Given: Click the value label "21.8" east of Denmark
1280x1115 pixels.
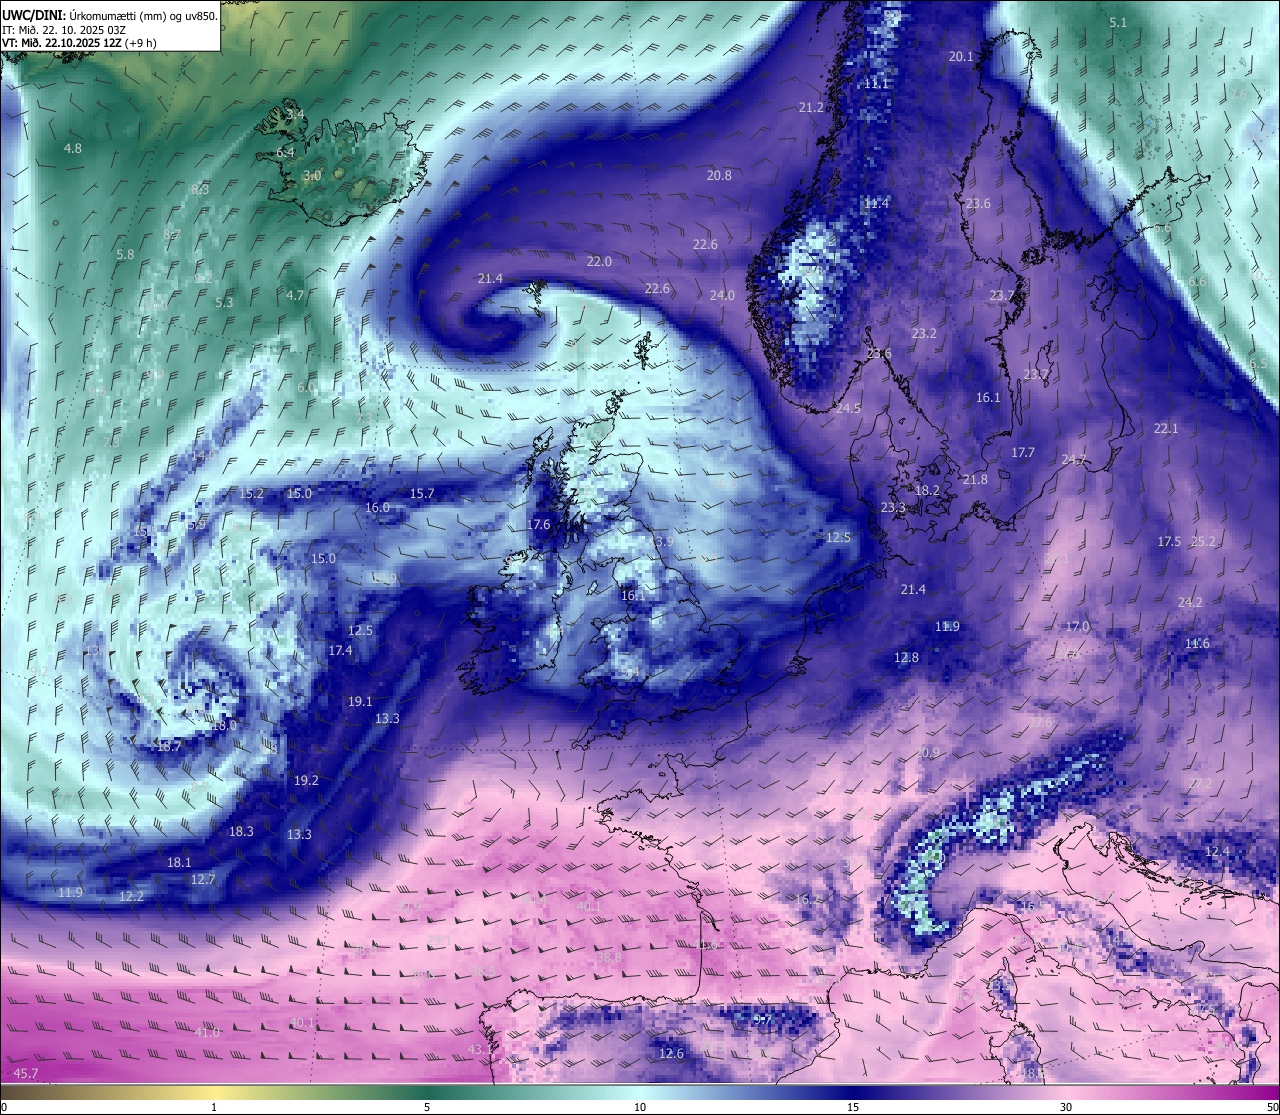Looking at the screenshot, I should 975,479.
